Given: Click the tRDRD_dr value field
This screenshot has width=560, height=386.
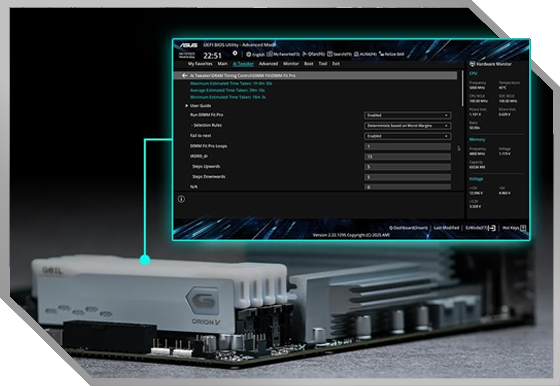Looking at the screenshot, I should point(408,157).
